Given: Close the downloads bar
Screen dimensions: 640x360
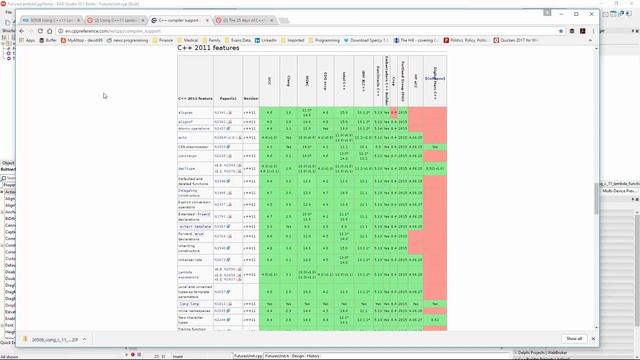Looking at the screenshot, I should tap(593, 339).
